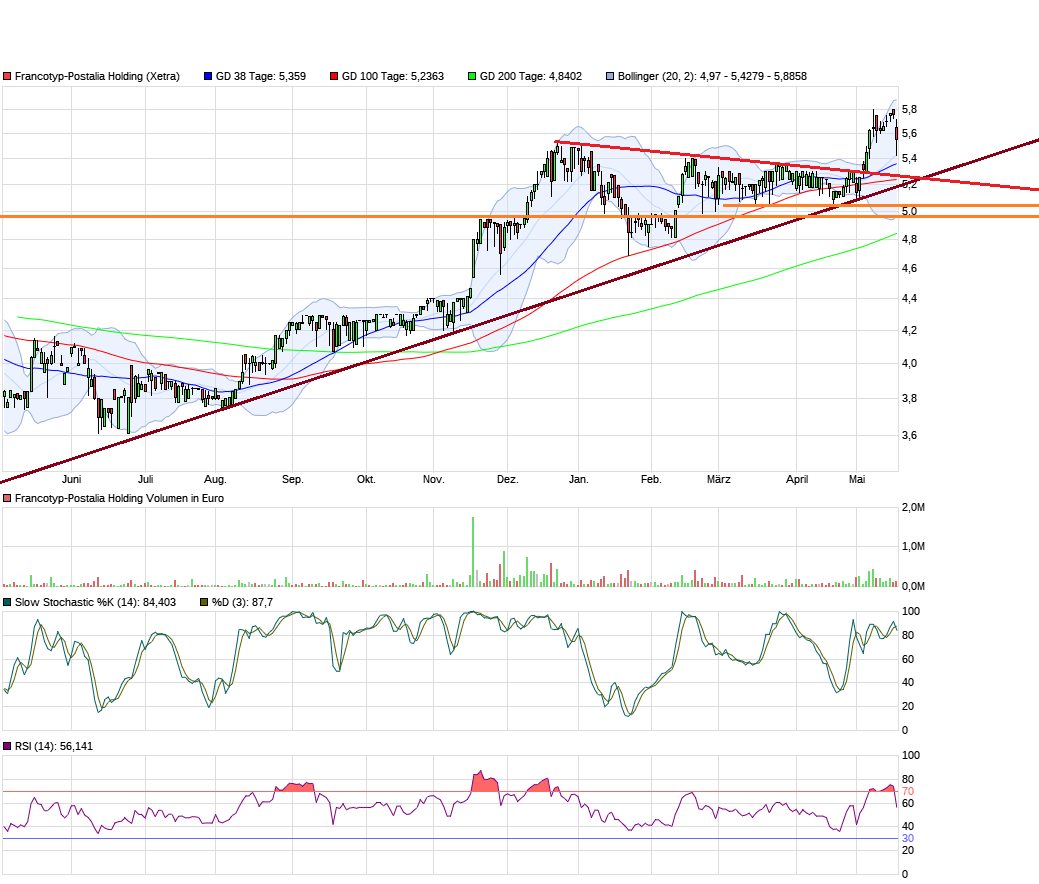Click the Slow Stochastic %K legend icon
The height and width of the screenshot is (884, 1039).
click(7, 603)
